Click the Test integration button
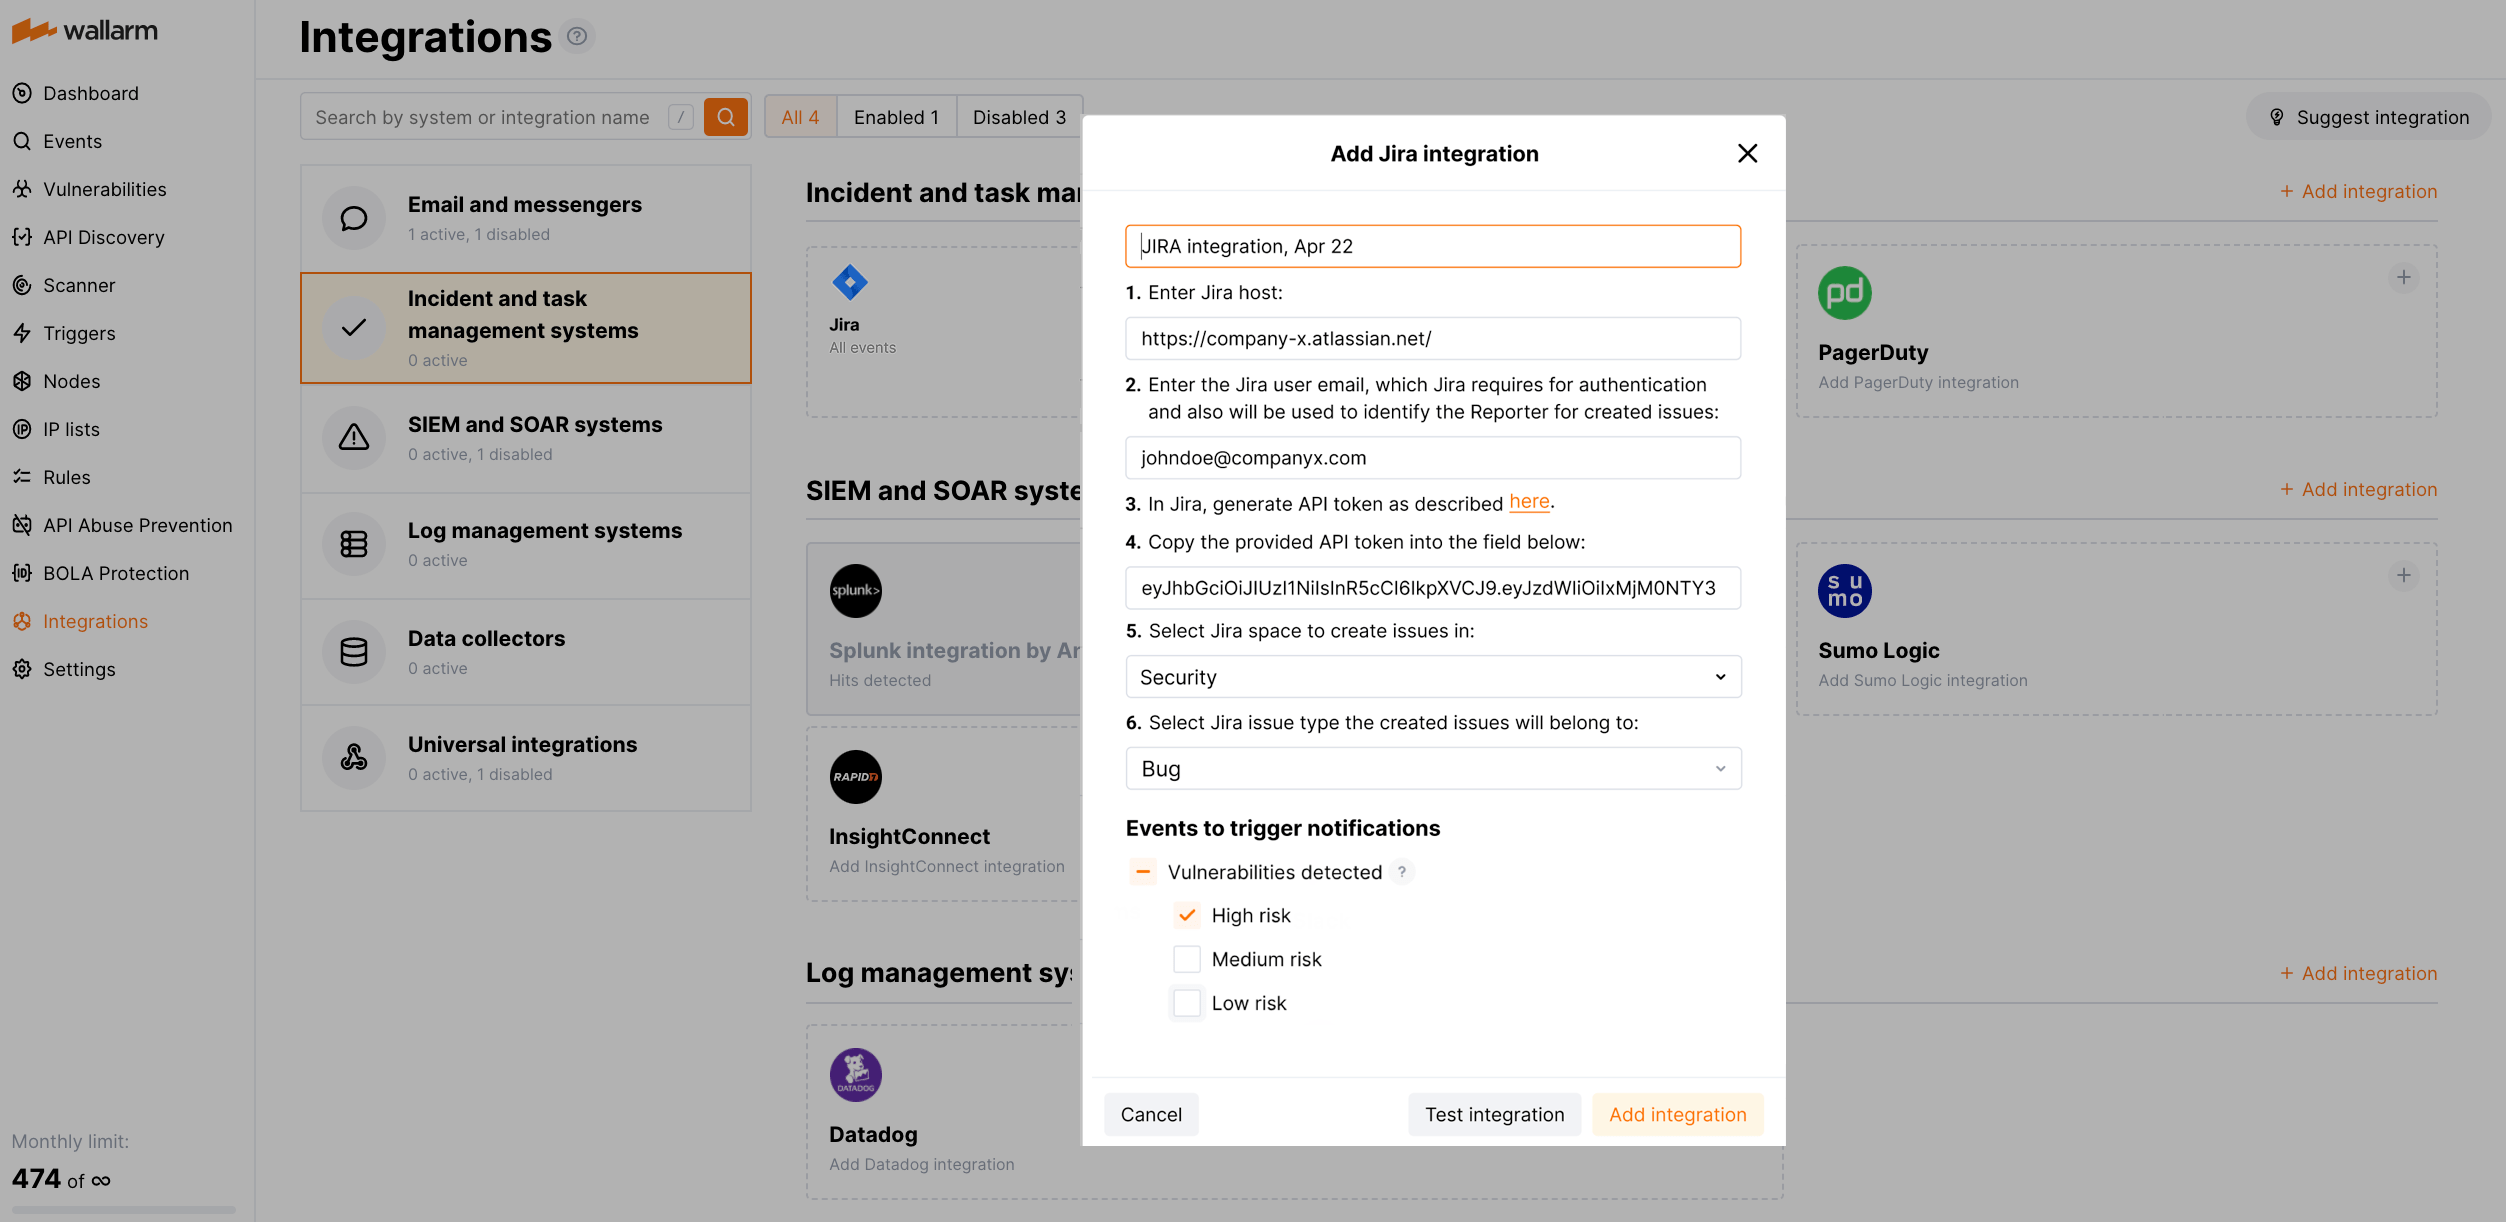Viewport: 2506px width, 1222px height. coord(1493,1114)
